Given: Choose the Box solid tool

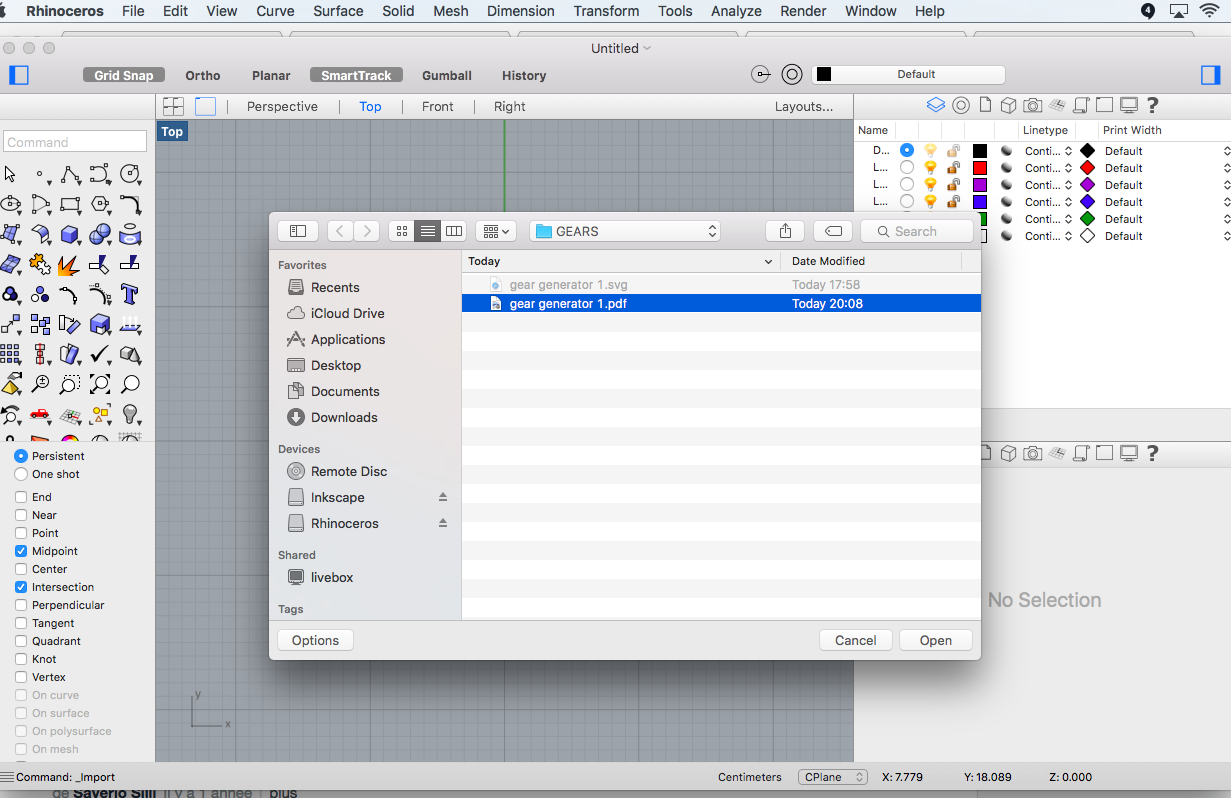Looking at the screenshot, I should click(x=70, y=235).
